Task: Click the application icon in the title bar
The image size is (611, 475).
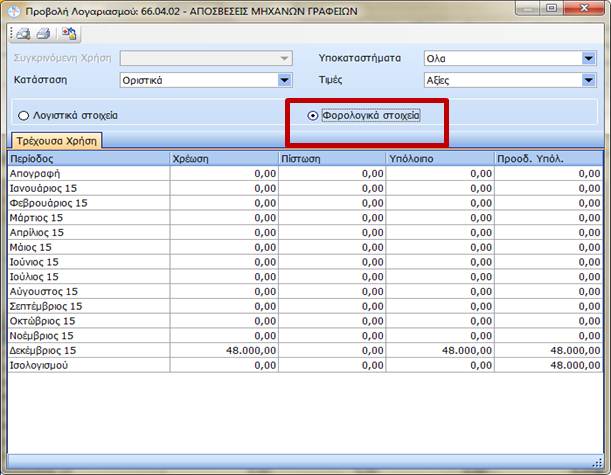Action: click(14, 11)
